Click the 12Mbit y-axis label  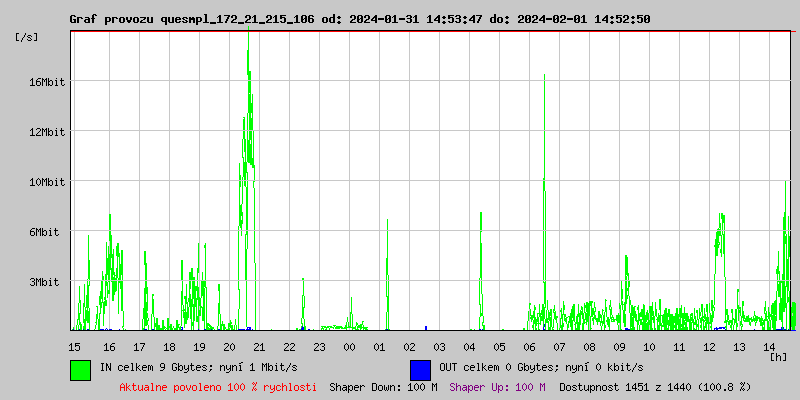(47, 132)
